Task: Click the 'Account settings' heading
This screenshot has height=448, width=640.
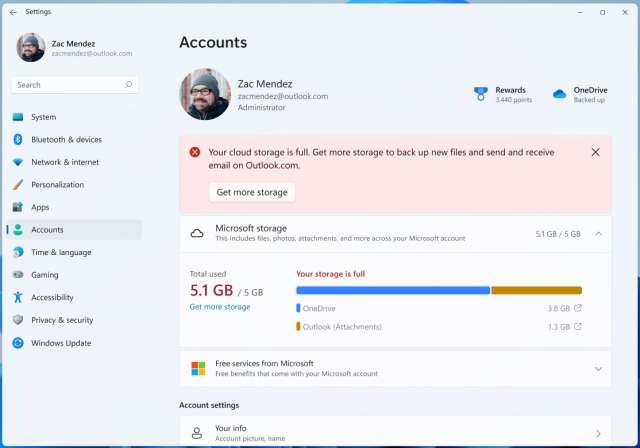Action: 209,405
